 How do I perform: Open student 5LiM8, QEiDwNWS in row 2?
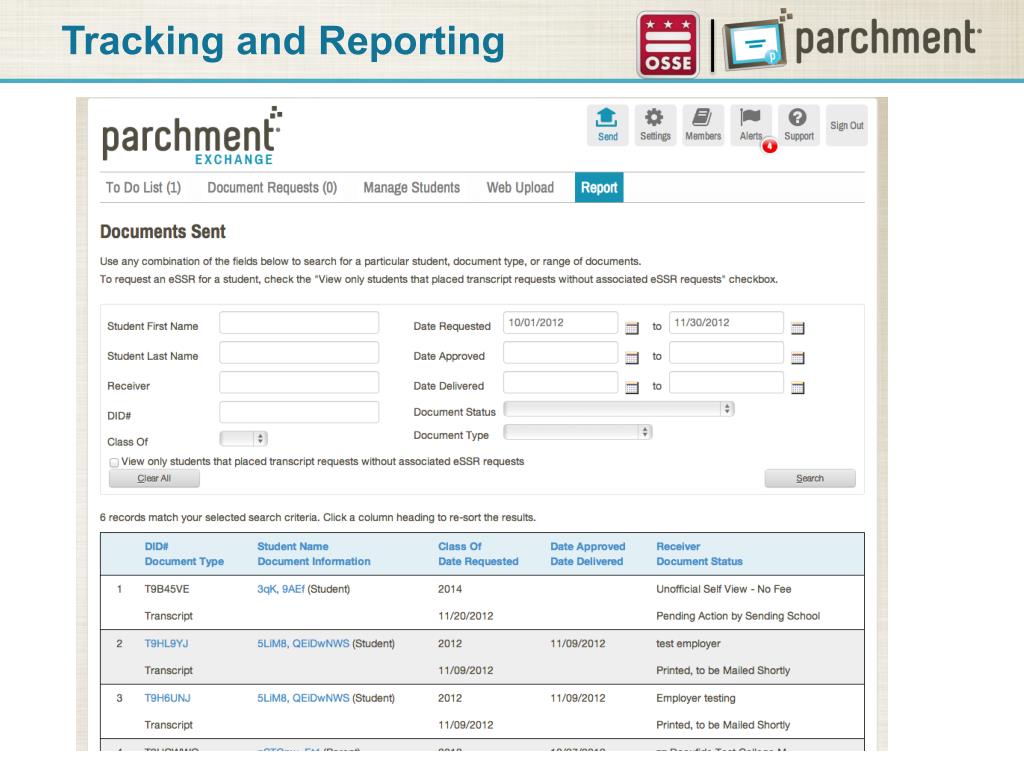tap(303, 643)
